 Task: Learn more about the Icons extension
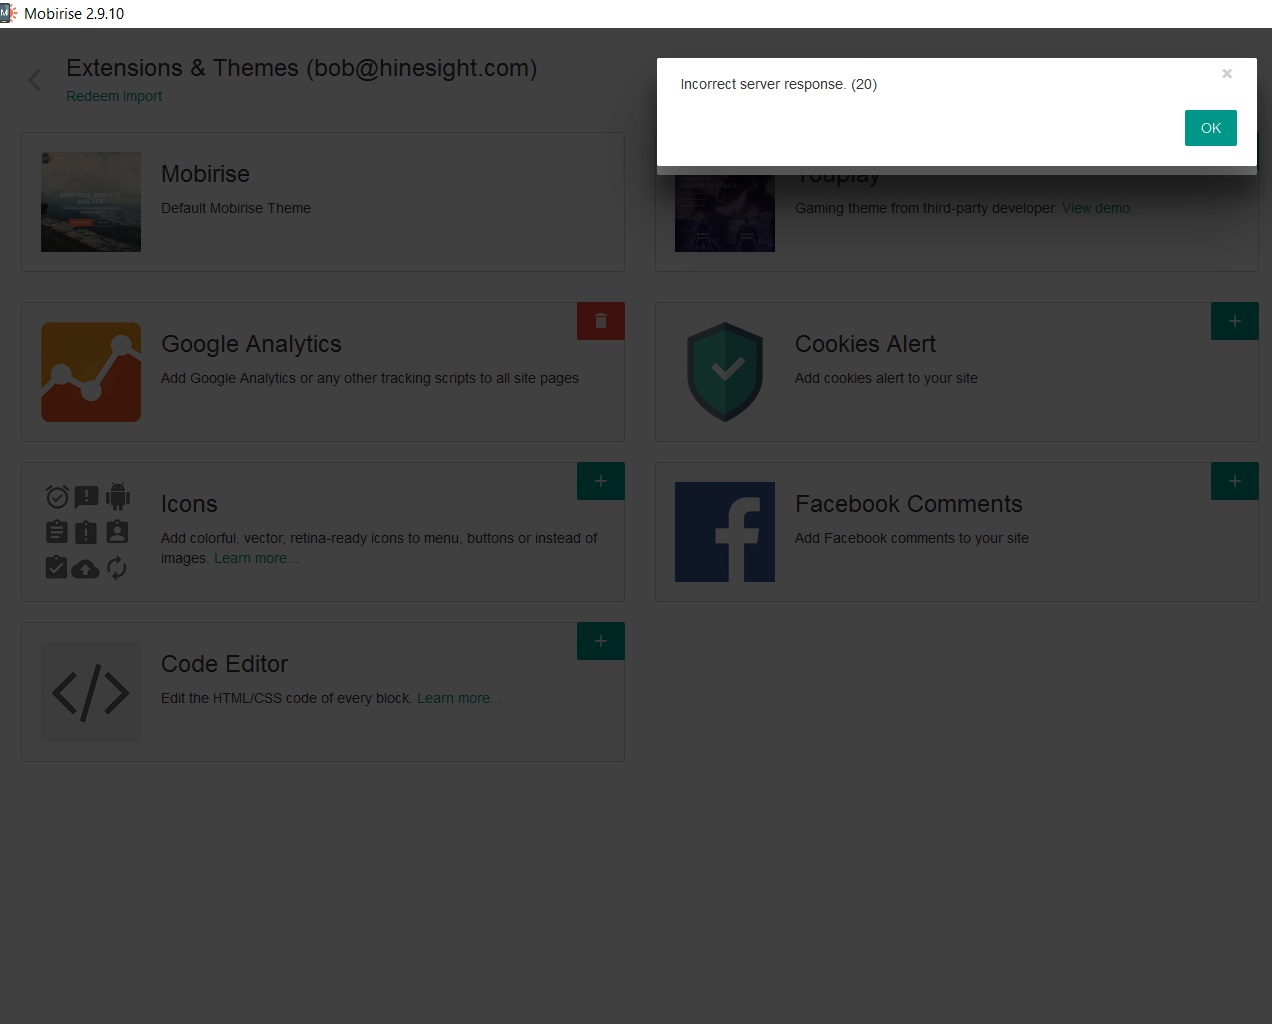tap(256, 558)
